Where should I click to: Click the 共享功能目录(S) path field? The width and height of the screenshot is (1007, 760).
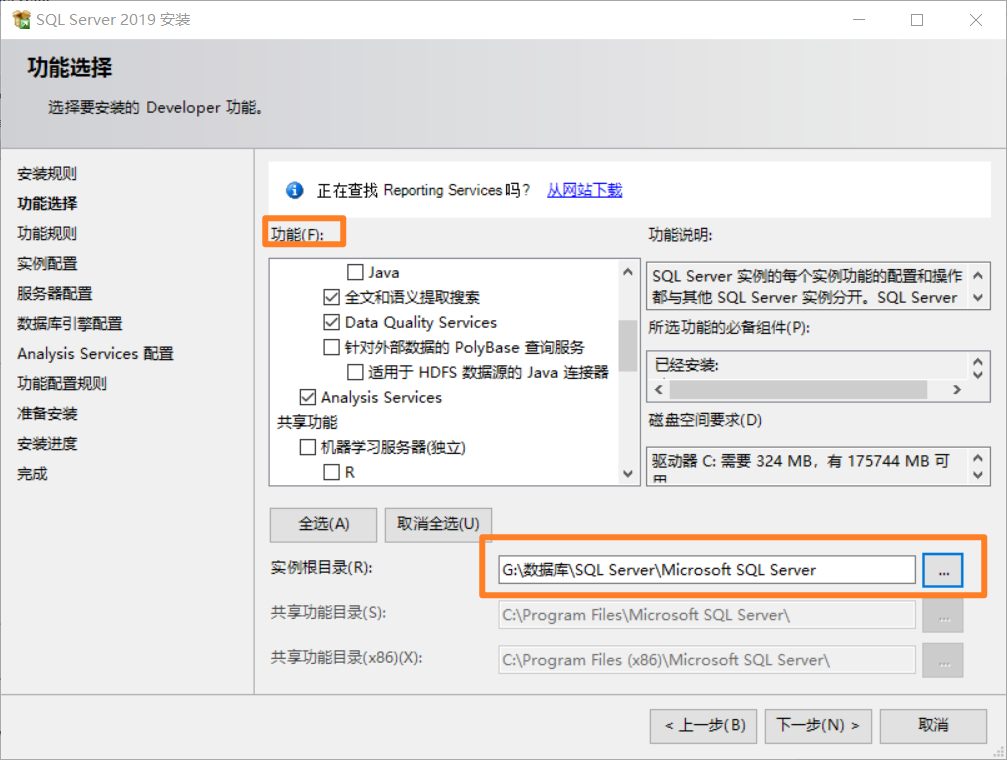706,615
